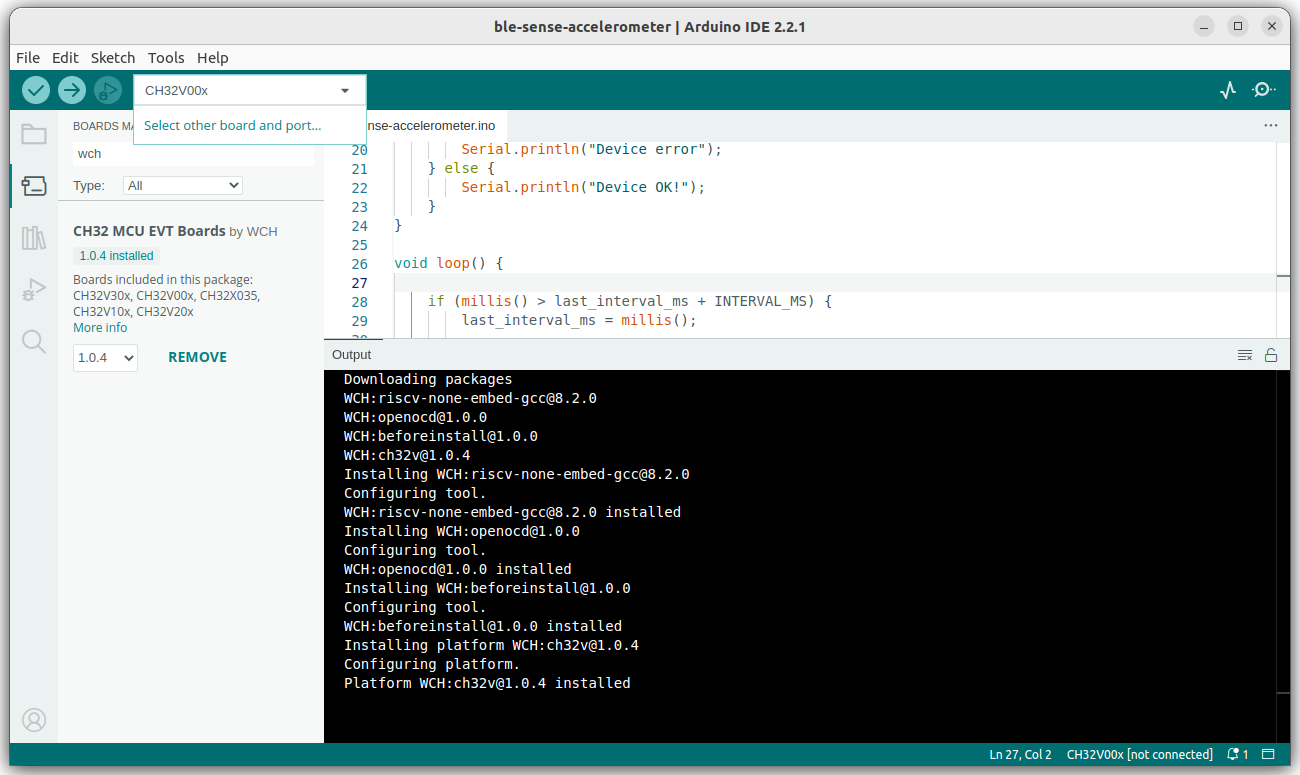Open the More info link
Image resolution: width=1300 pixels, height=775 pixels.
coord(100,328)
